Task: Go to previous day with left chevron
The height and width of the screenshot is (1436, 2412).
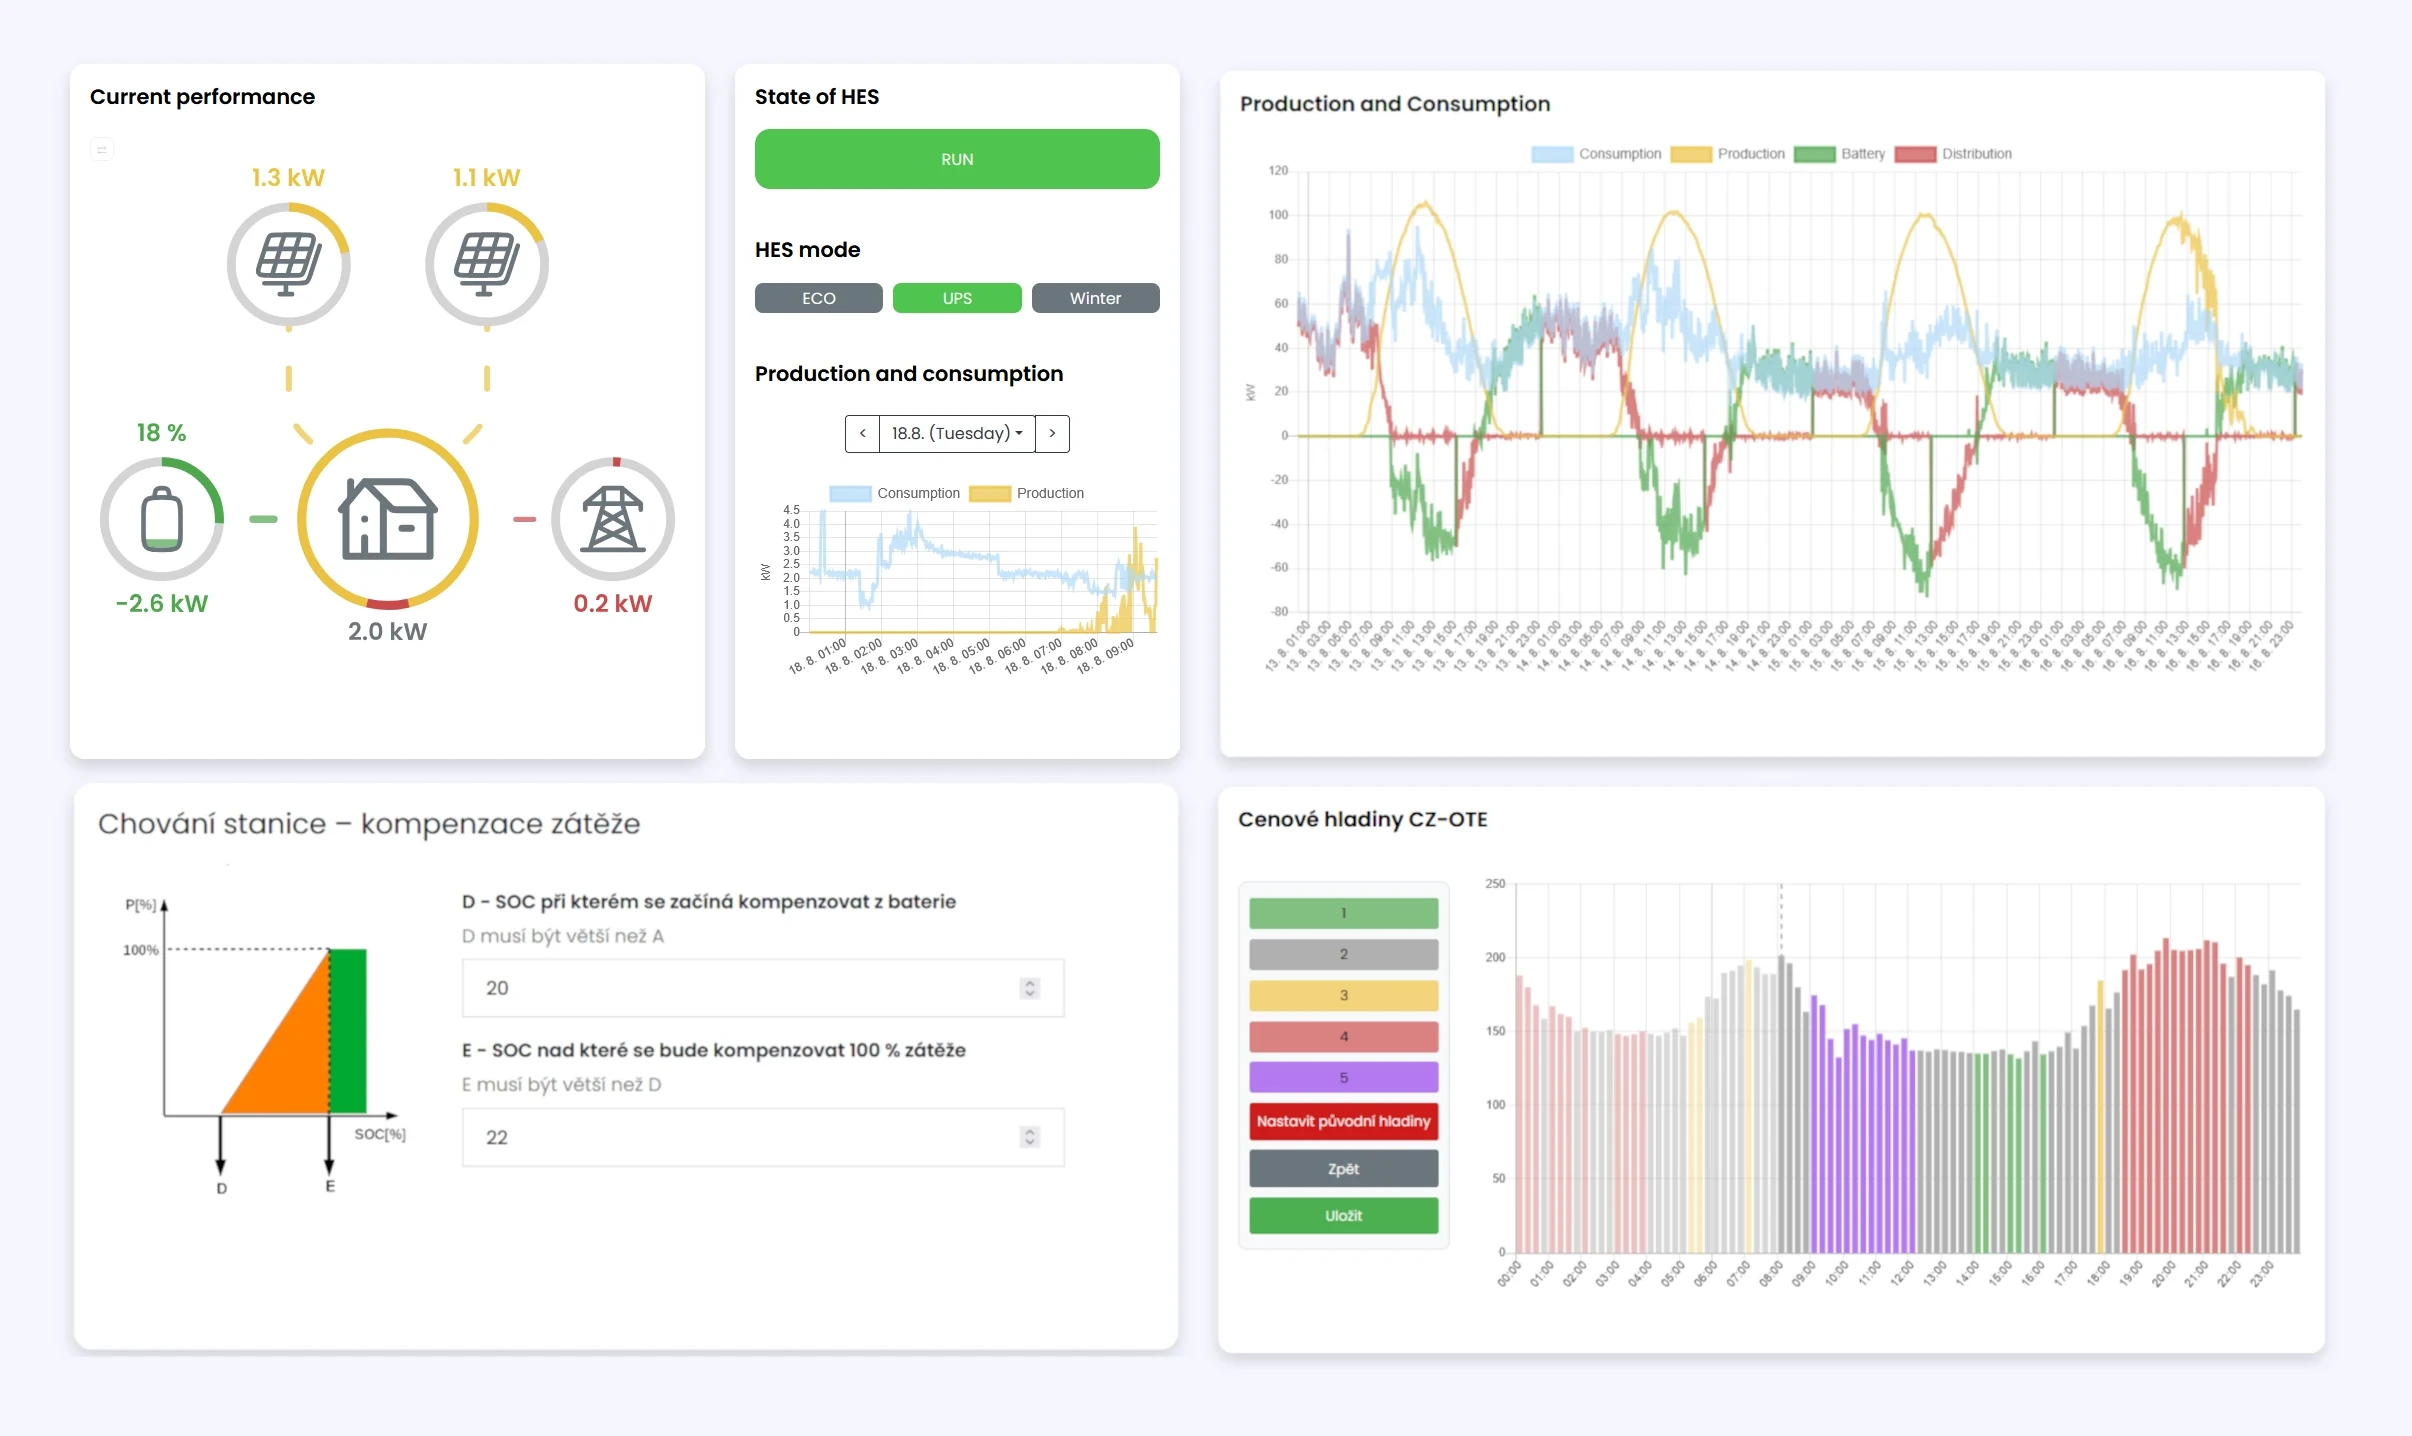Action: pyautogui.click(x=862, y=434)
